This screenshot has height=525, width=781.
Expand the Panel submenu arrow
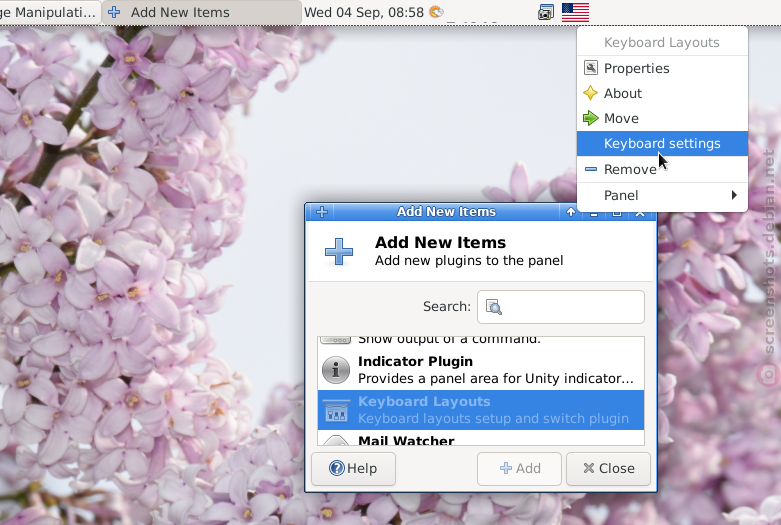734,195
